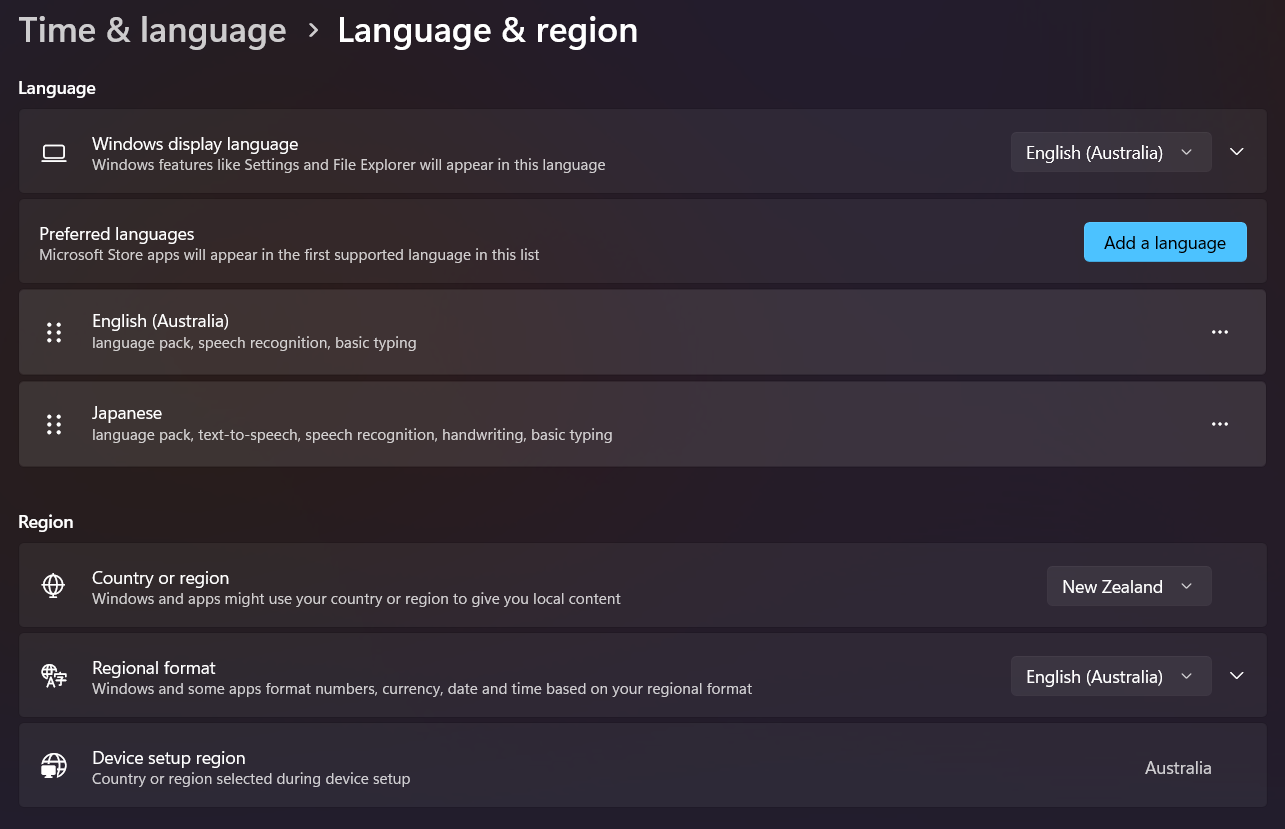Image resolution: width=1285 pixels, height=829 pixels.
Task: Select the Japanese language row
Action: coord(600,424)
